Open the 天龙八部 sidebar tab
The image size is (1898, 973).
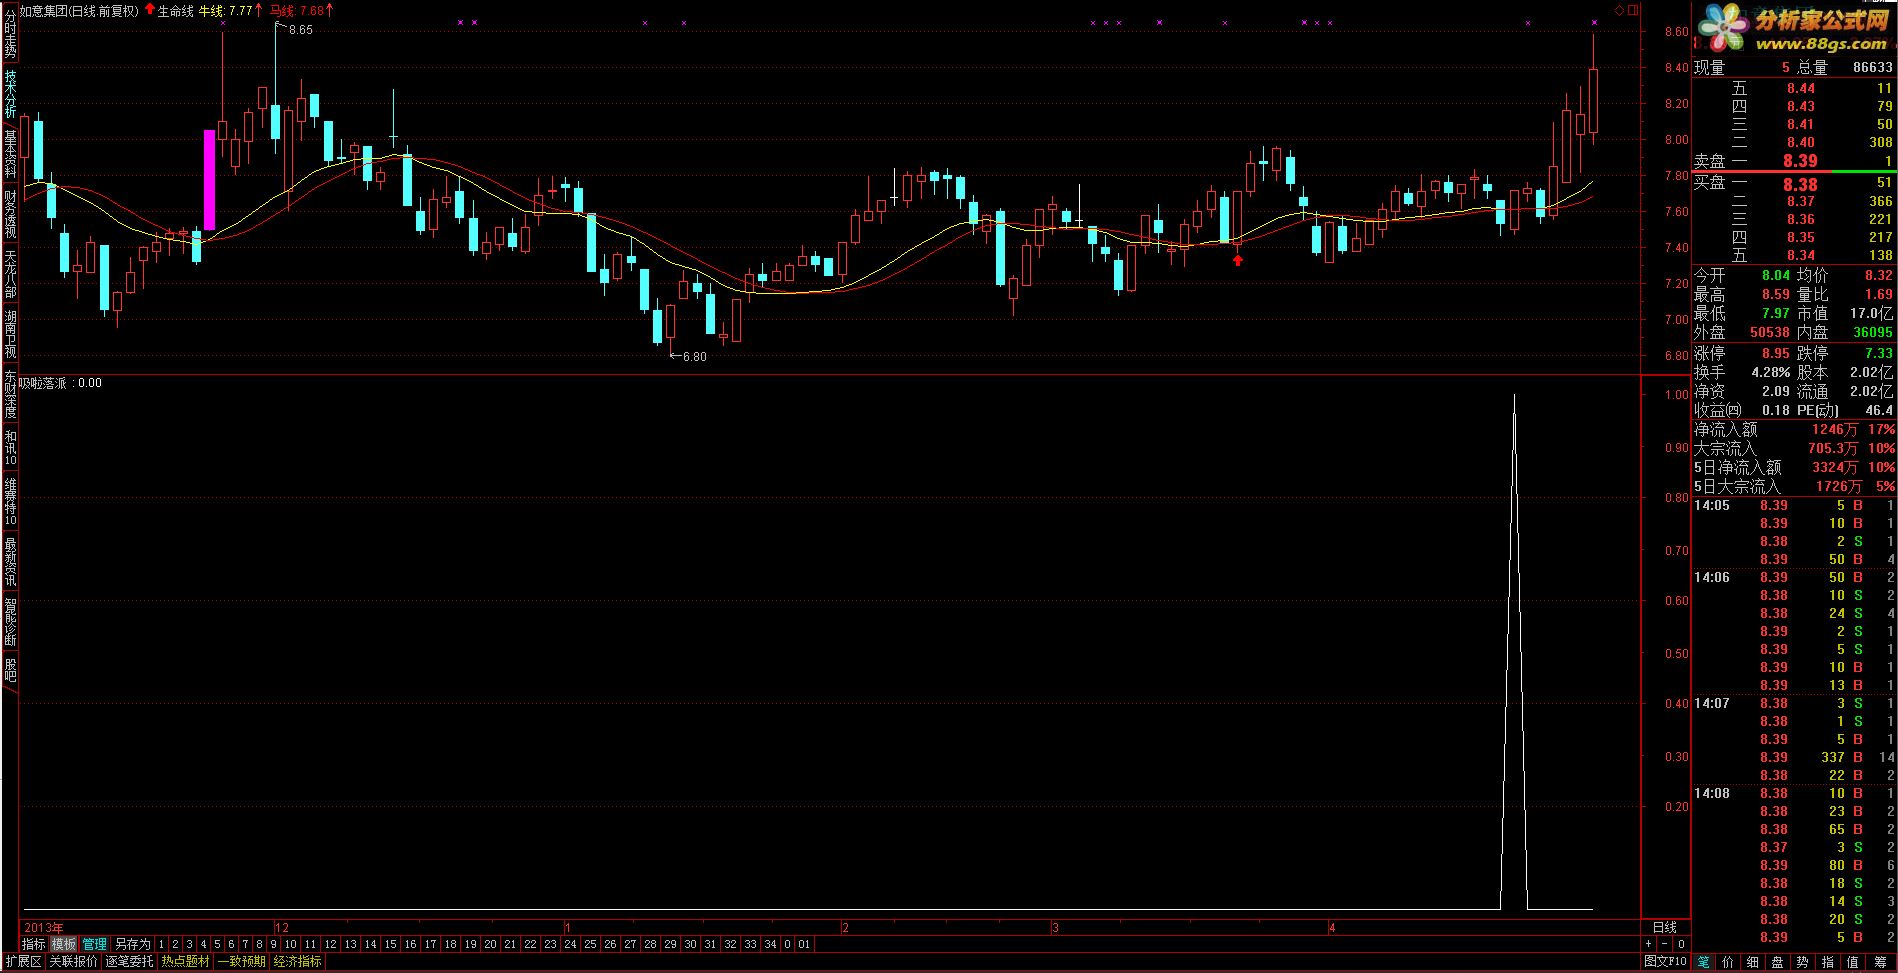10,274
